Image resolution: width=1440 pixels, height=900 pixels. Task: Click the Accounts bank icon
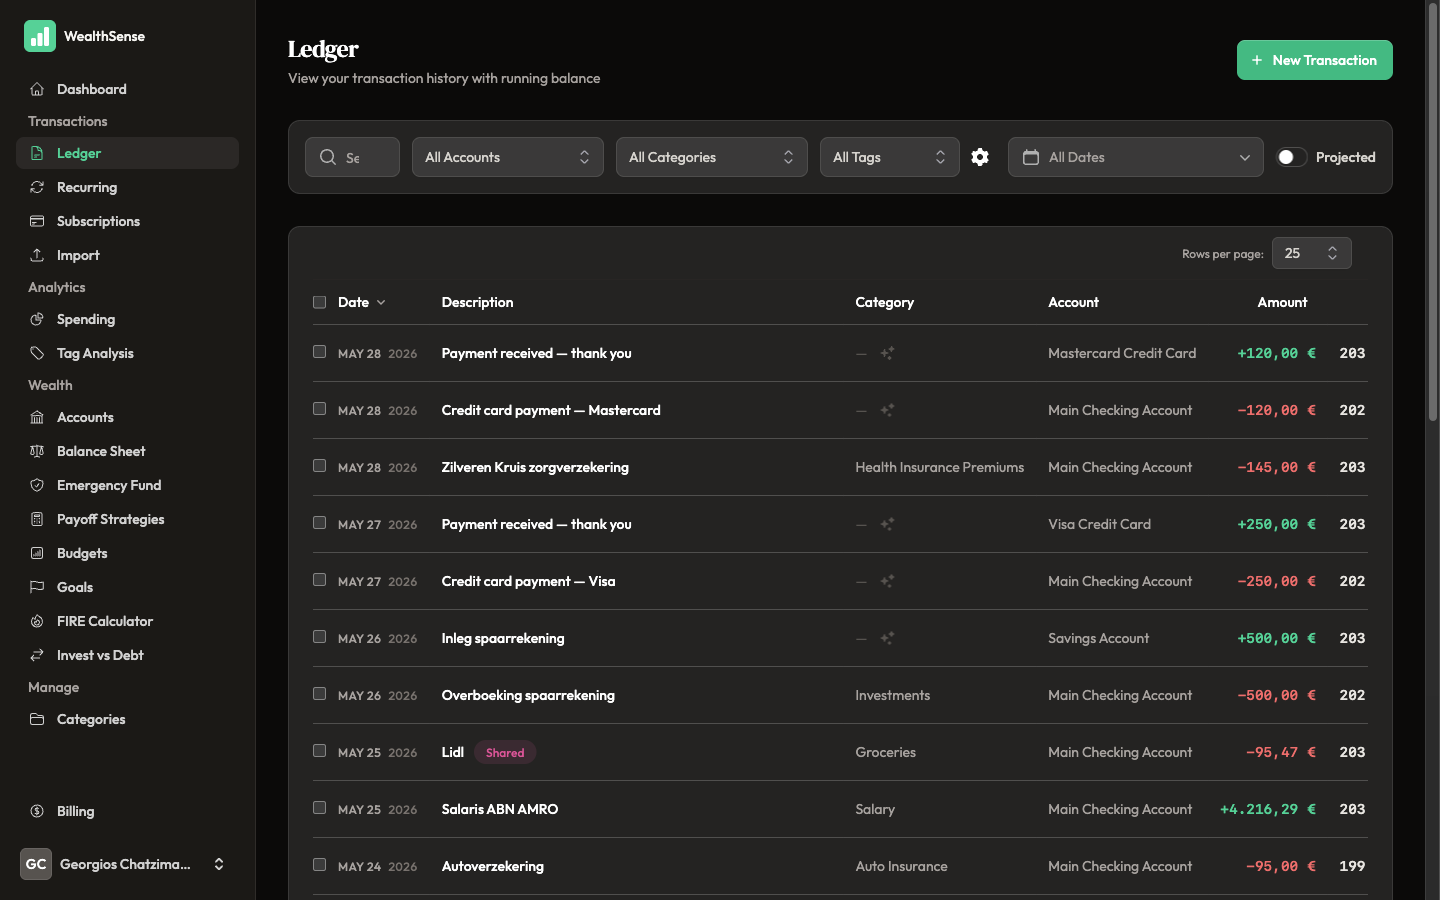tap(37, 417)
